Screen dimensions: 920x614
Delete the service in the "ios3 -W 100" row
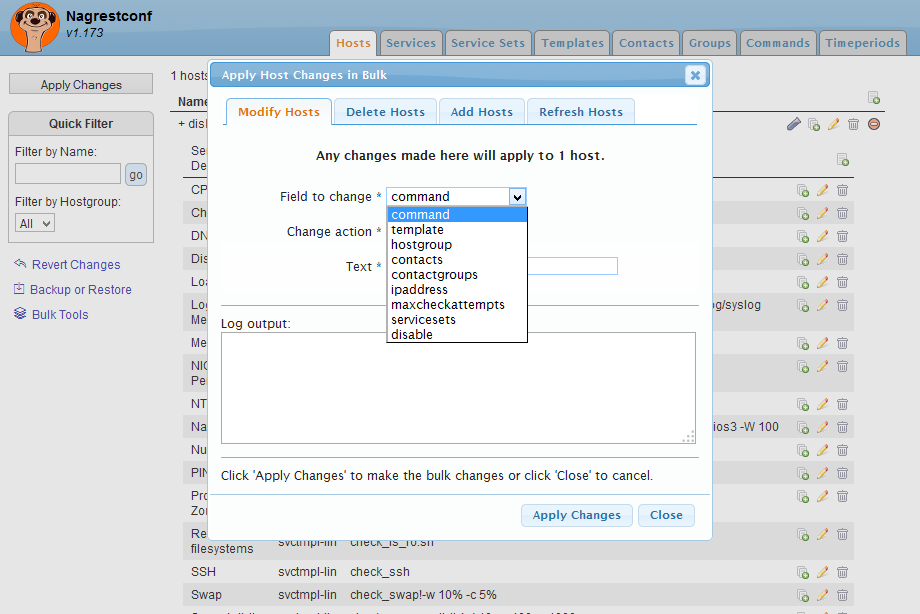(843, 427)
